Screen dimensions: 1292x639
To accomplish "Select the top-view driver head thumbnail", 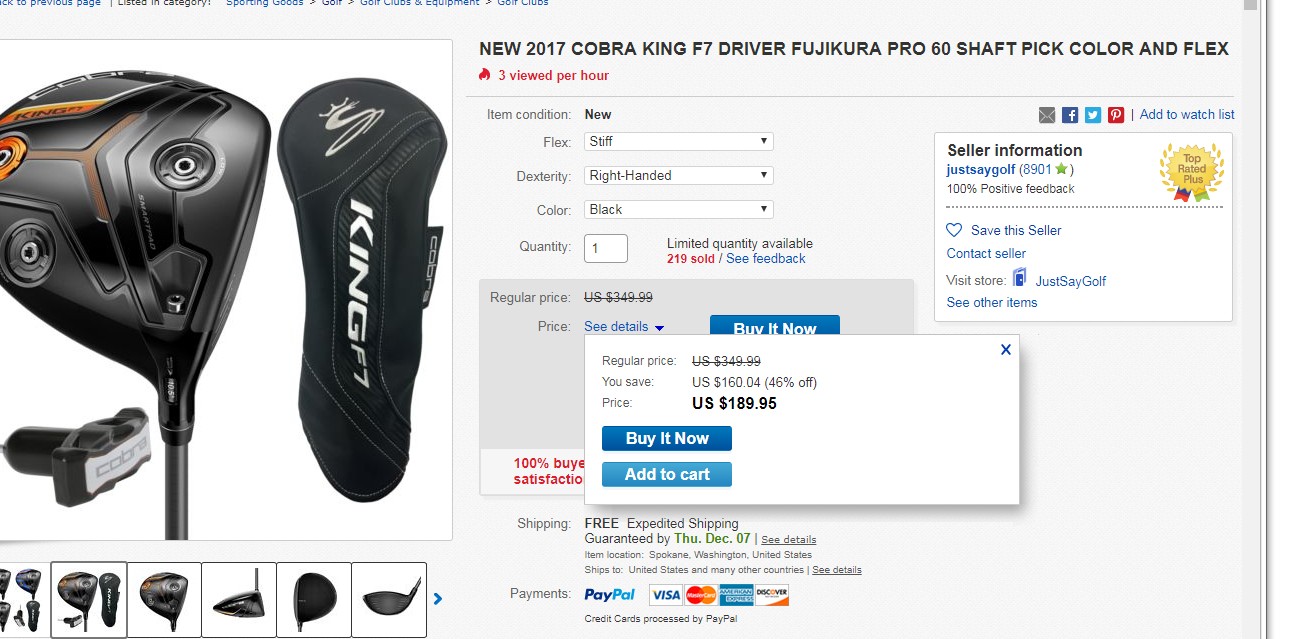I will (314, 600).
